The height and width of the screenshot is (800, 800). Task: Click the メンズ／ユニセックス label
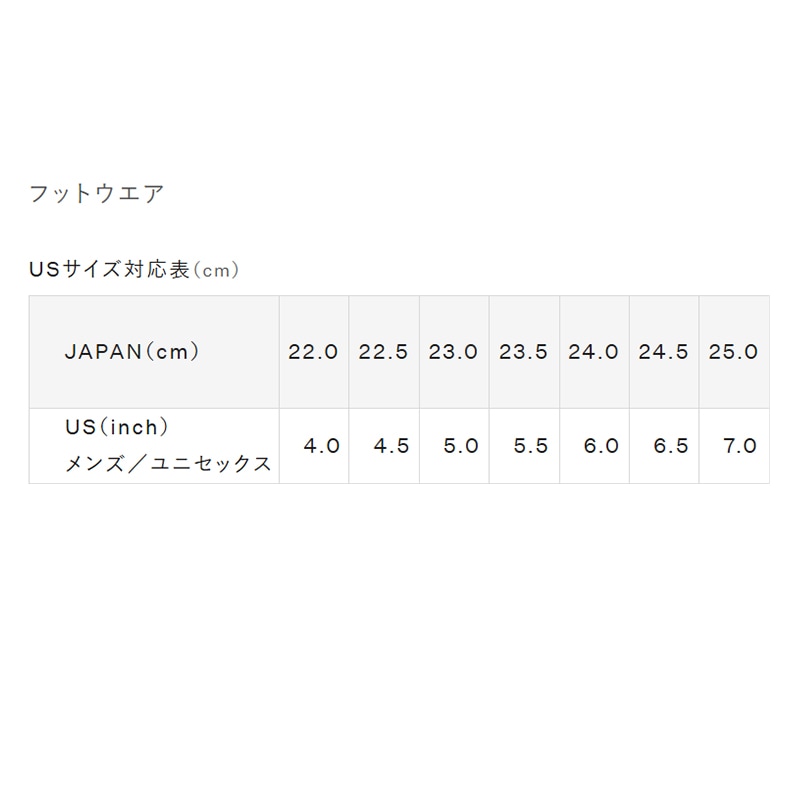(167, 464)
